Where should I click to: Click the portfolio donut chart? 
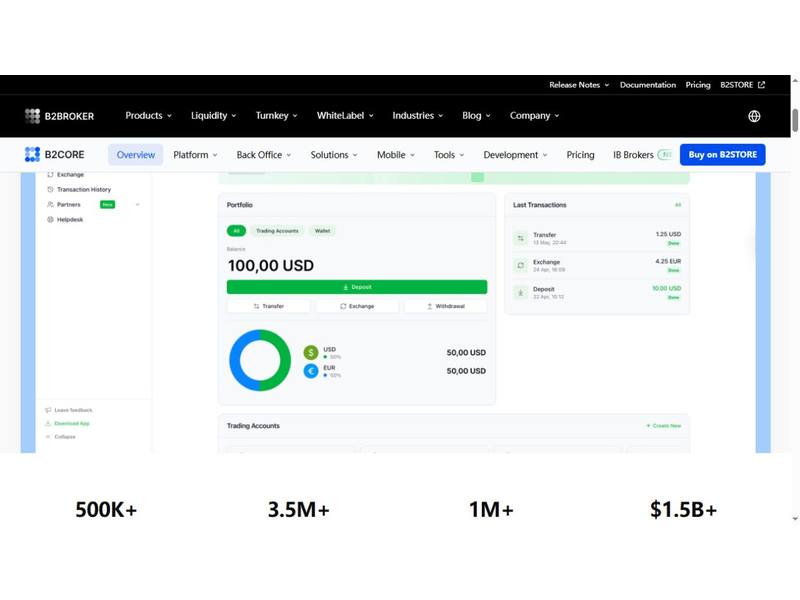pos(260,360)
